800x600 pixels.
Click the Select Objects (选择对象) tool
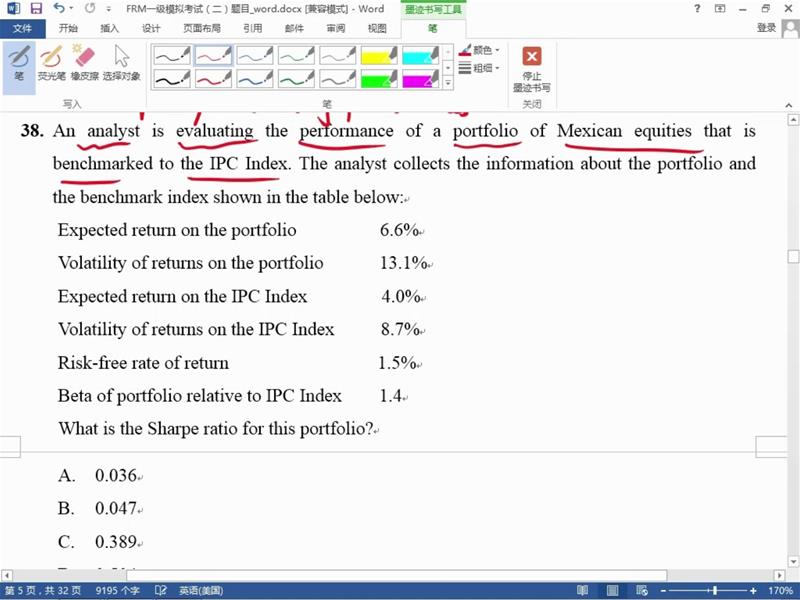click(x=121, y=62)
